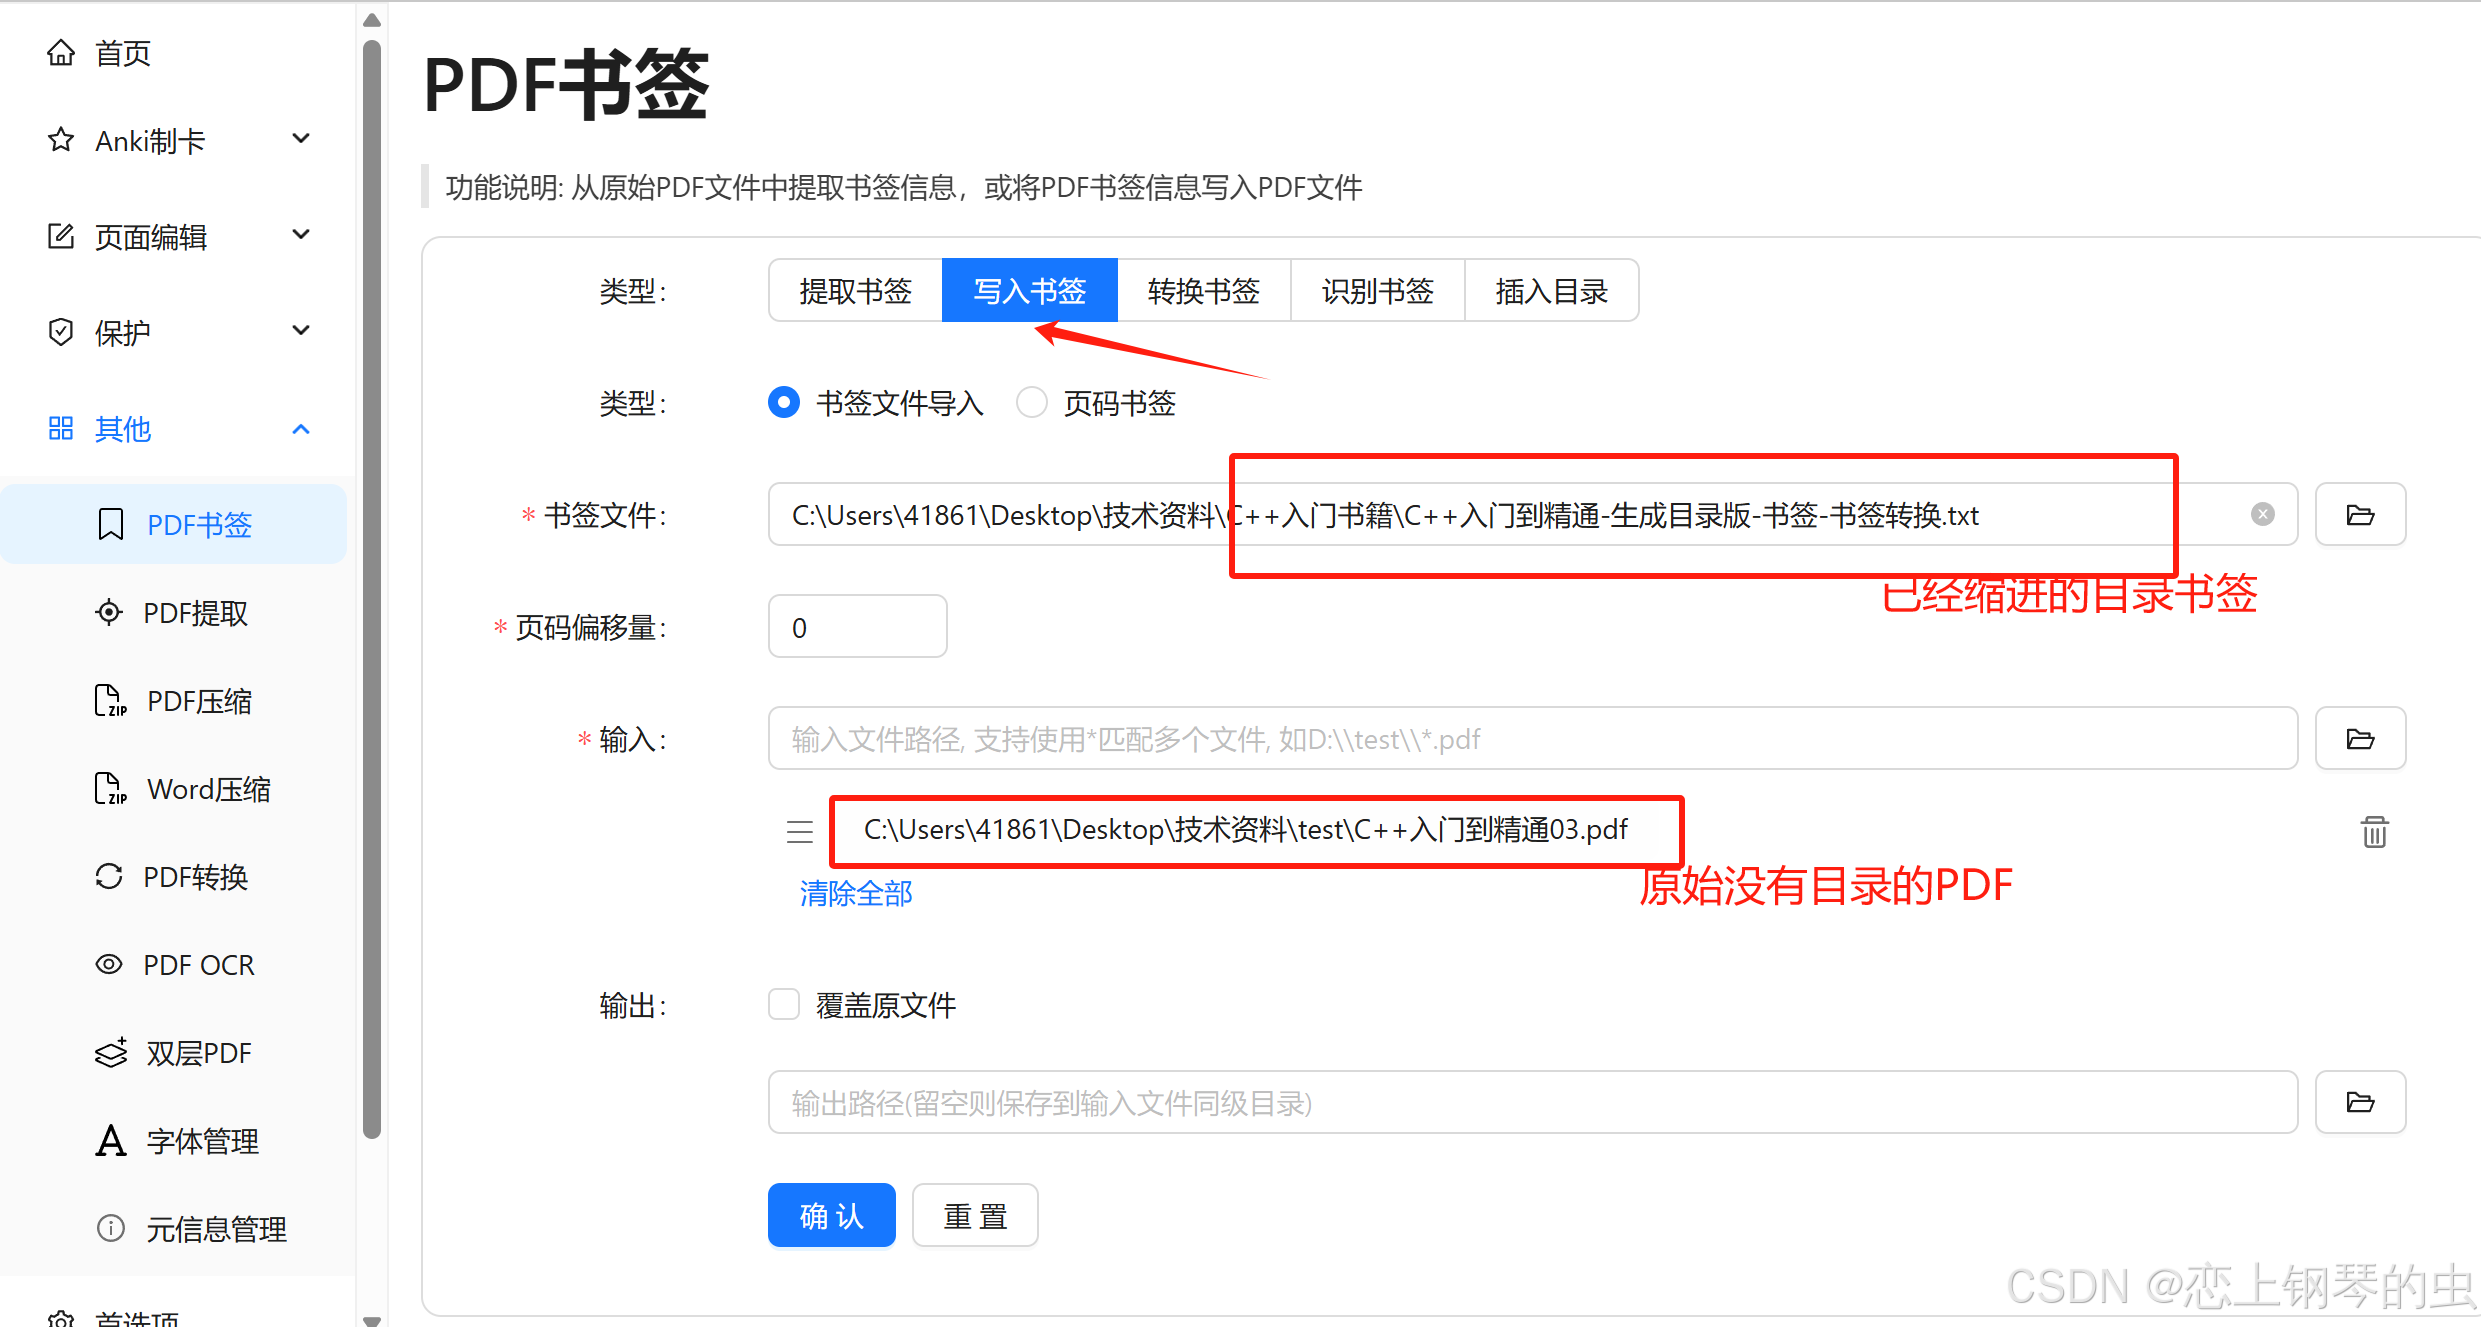Click the sidebar vertical scrollbar
This screenshot has height=1327, width=2481.
pyautogui.click(x=372, y=590)
